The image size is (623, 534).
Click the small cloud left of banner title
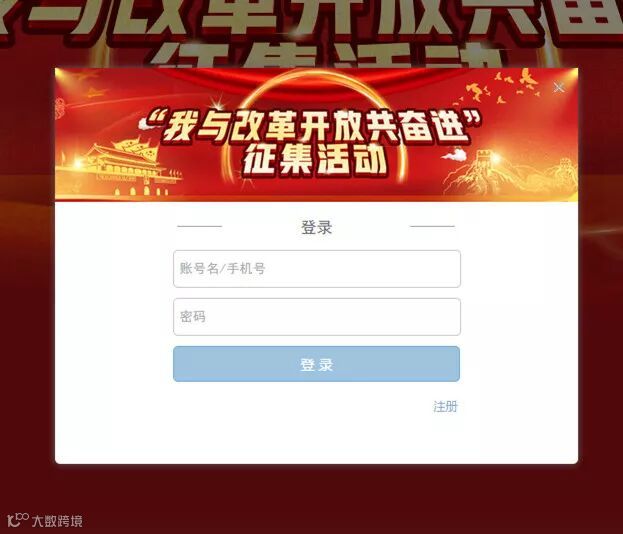145,124
